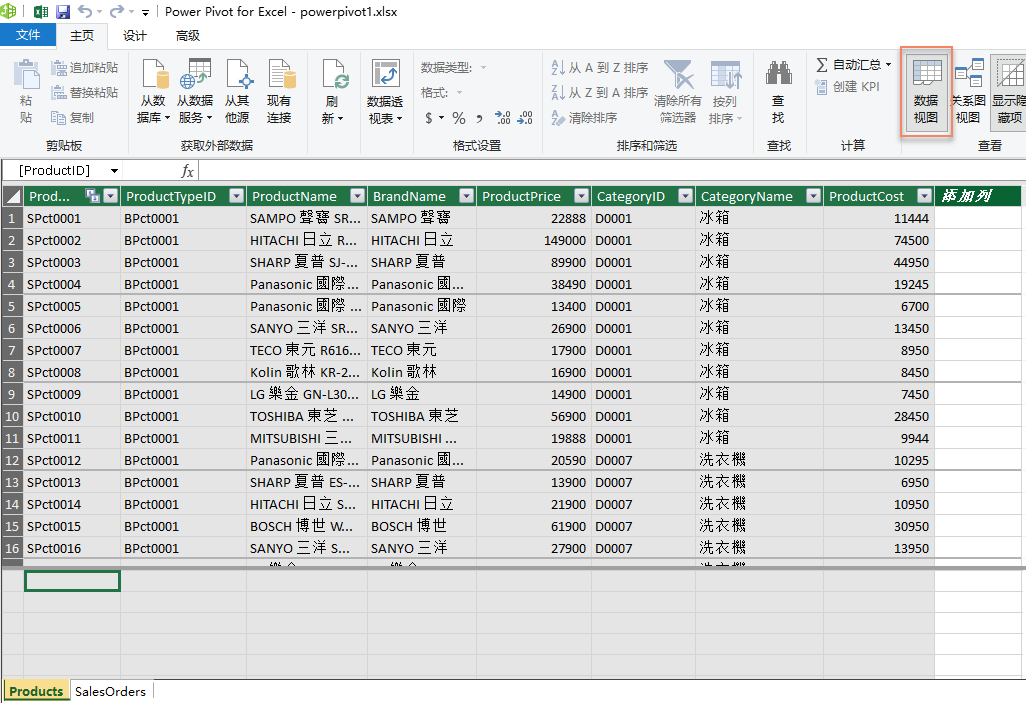Click the AutoSum (自动汇总) button
The width and height of the screenshot is (1026, 703).
854,65
